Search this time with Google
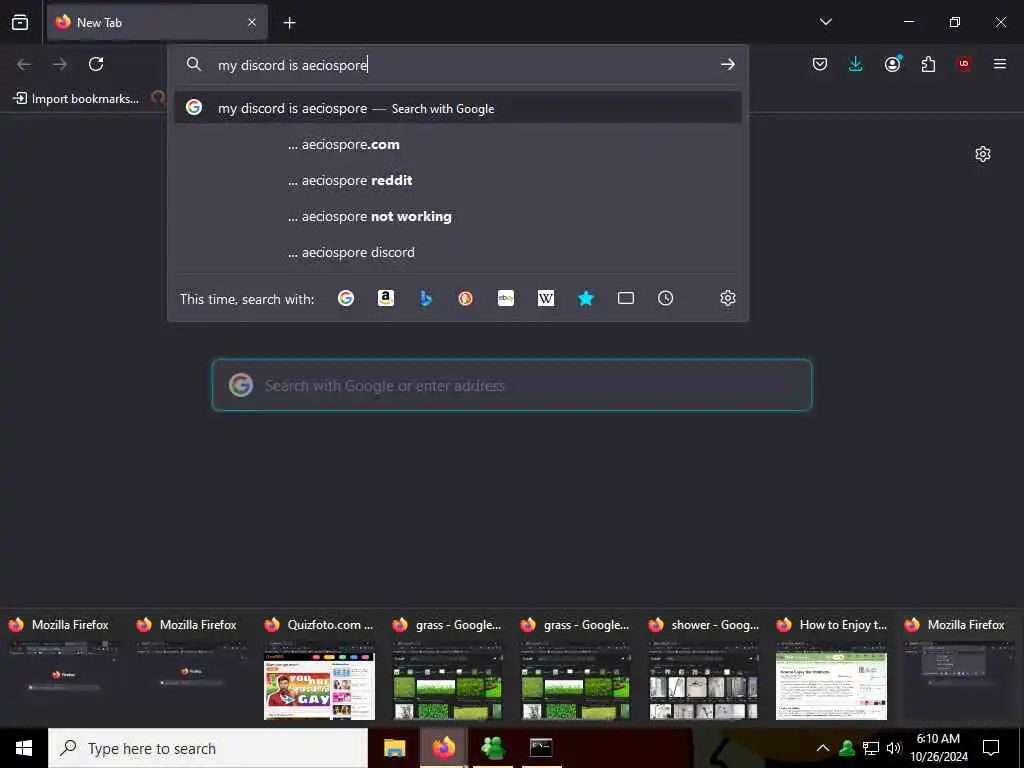 tap(345, 298)
